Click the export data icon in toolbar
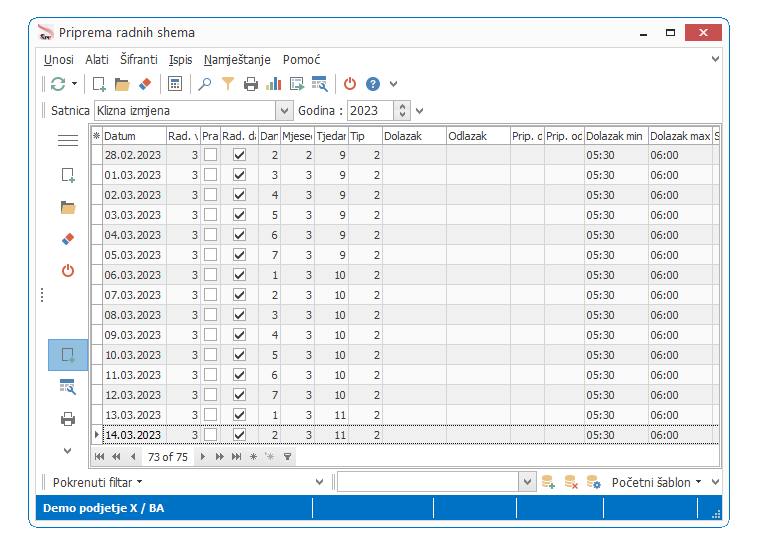 click(297, 84)
